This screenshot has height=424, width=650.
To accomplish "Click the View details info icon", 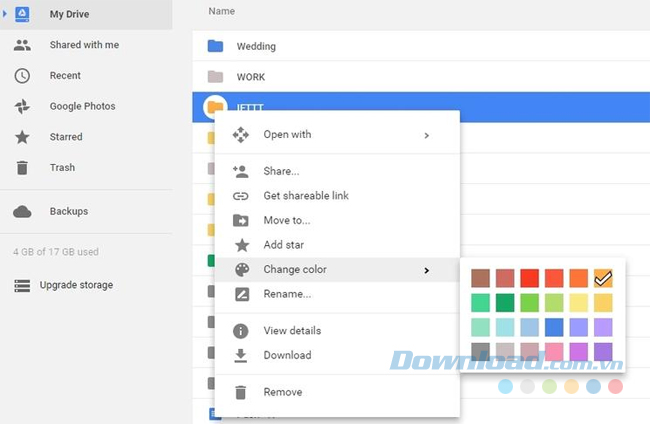I will click(241, 331).
